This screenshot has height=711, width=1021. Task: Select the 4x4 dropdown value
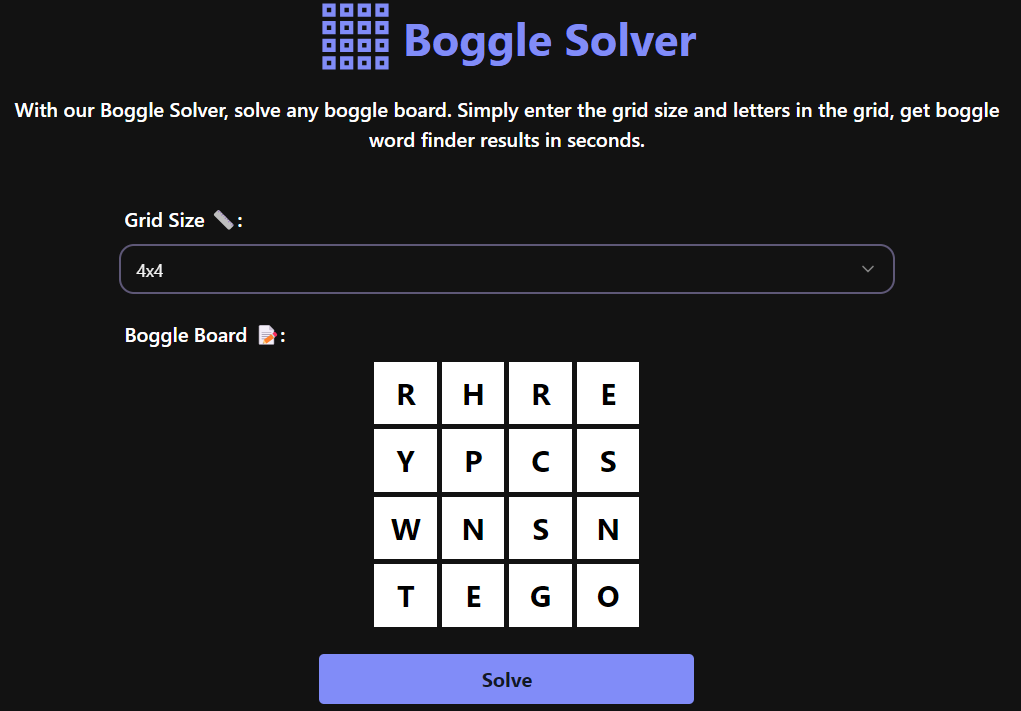(x=150, y=269)
